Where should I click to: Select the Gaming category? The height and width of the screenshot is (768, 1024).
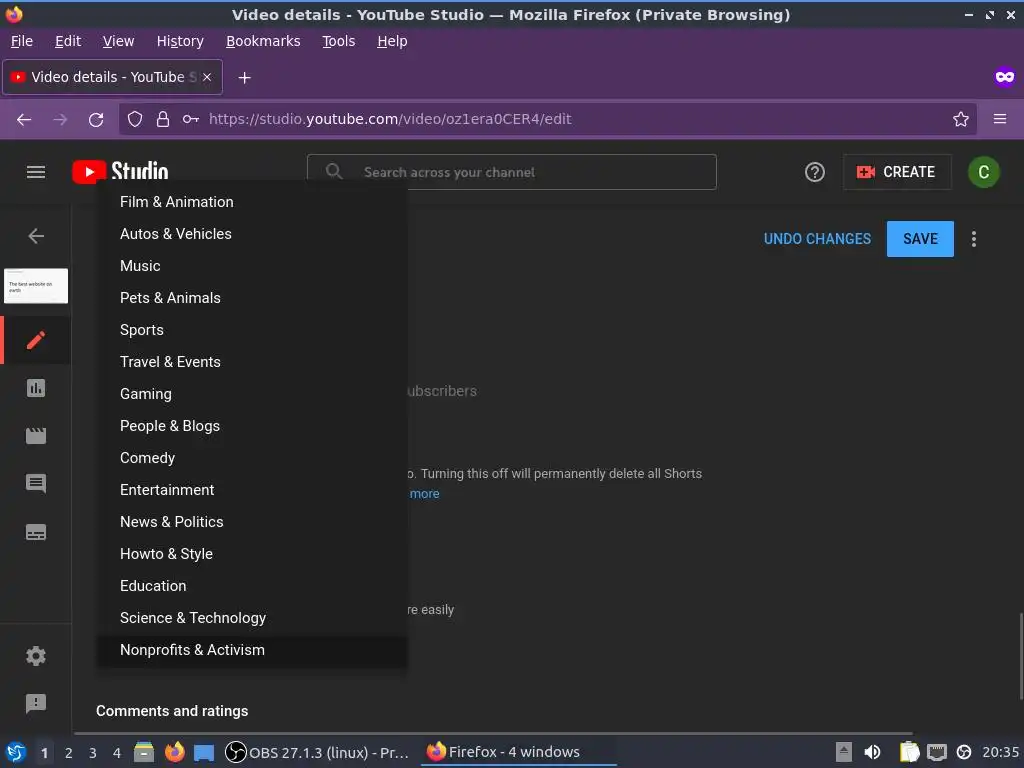tap(252, 394)
